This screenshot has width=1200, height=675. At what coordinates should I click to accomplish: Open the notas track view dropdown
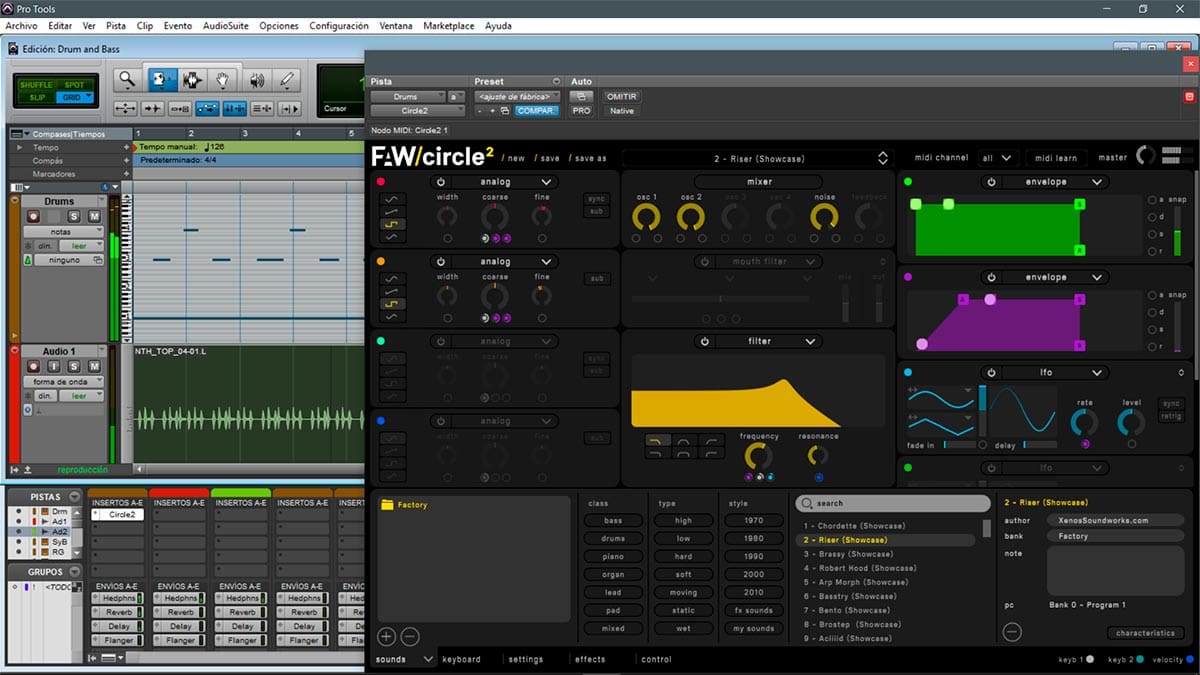tap(63, 232)
